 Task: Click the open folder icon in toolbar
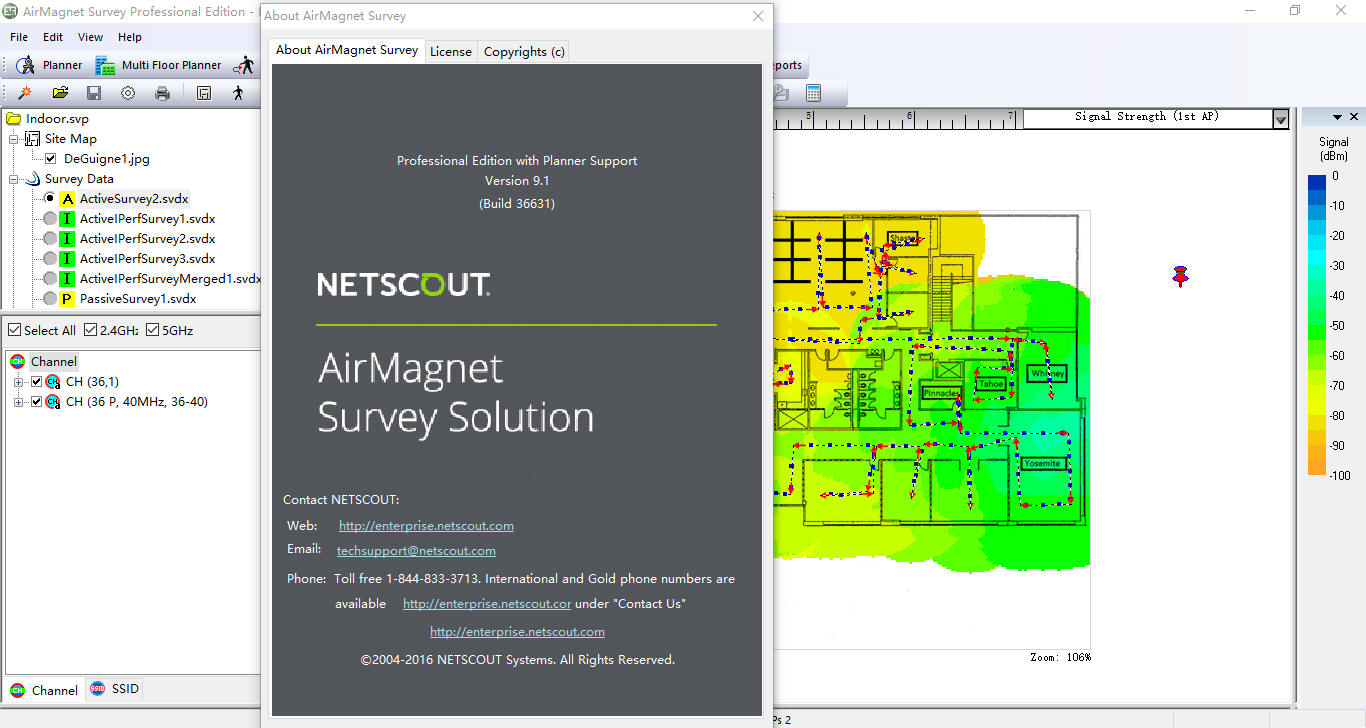[60, 93]
